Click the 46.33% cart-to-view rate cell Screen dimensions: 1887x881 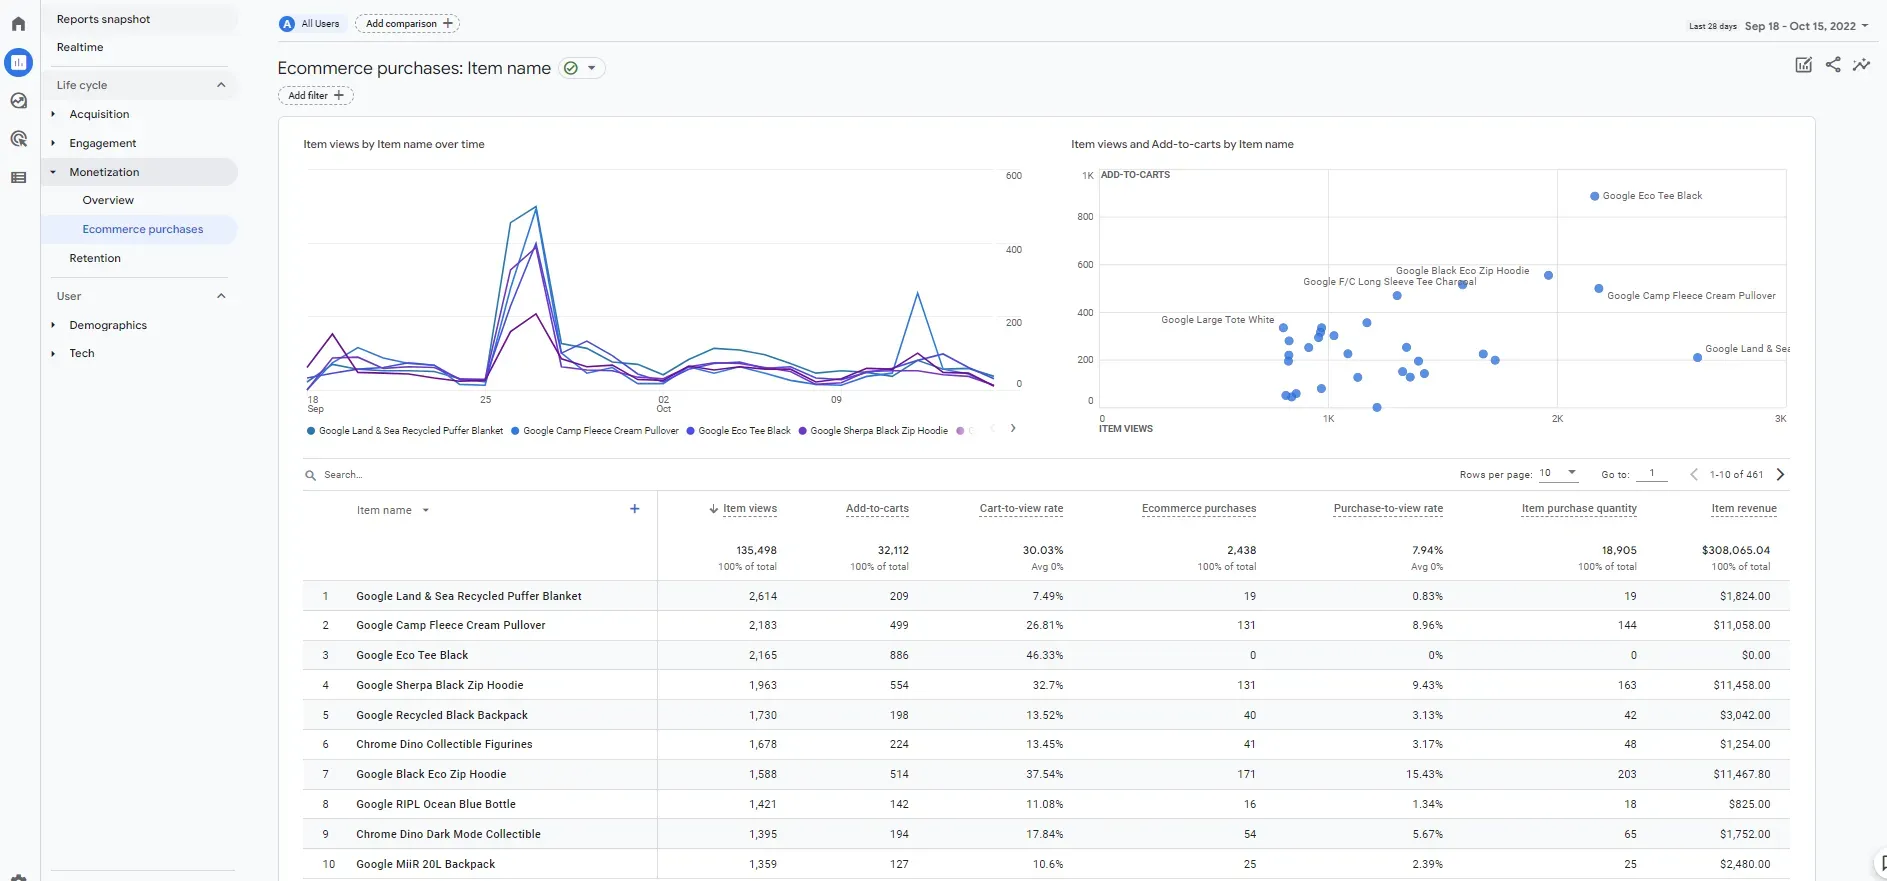point(1044,655)
